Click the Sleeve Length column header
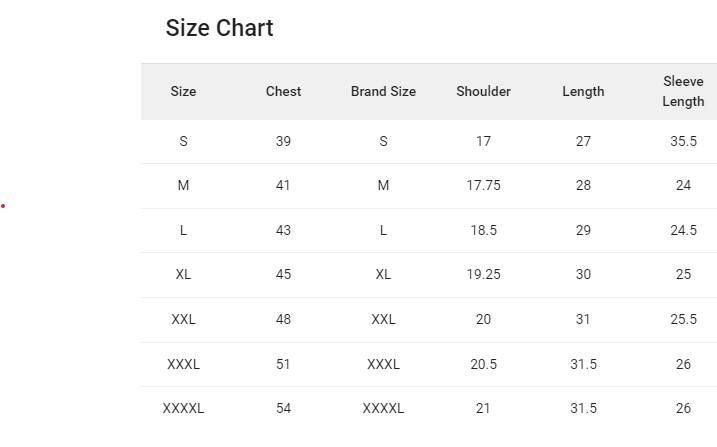This screenshot has width=717, height=447. click(683, 91)
